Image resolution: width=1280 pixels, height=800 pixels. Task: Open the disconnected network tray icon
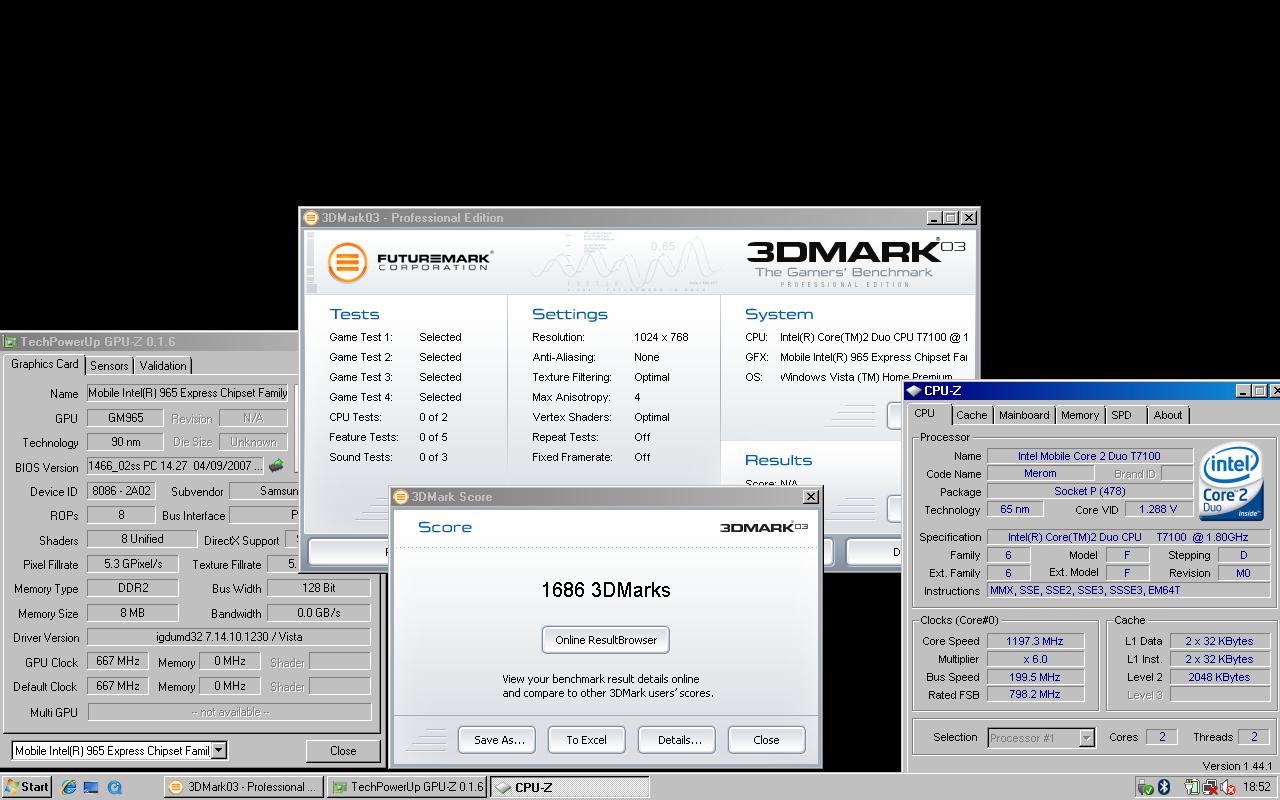pos(1210,787)
